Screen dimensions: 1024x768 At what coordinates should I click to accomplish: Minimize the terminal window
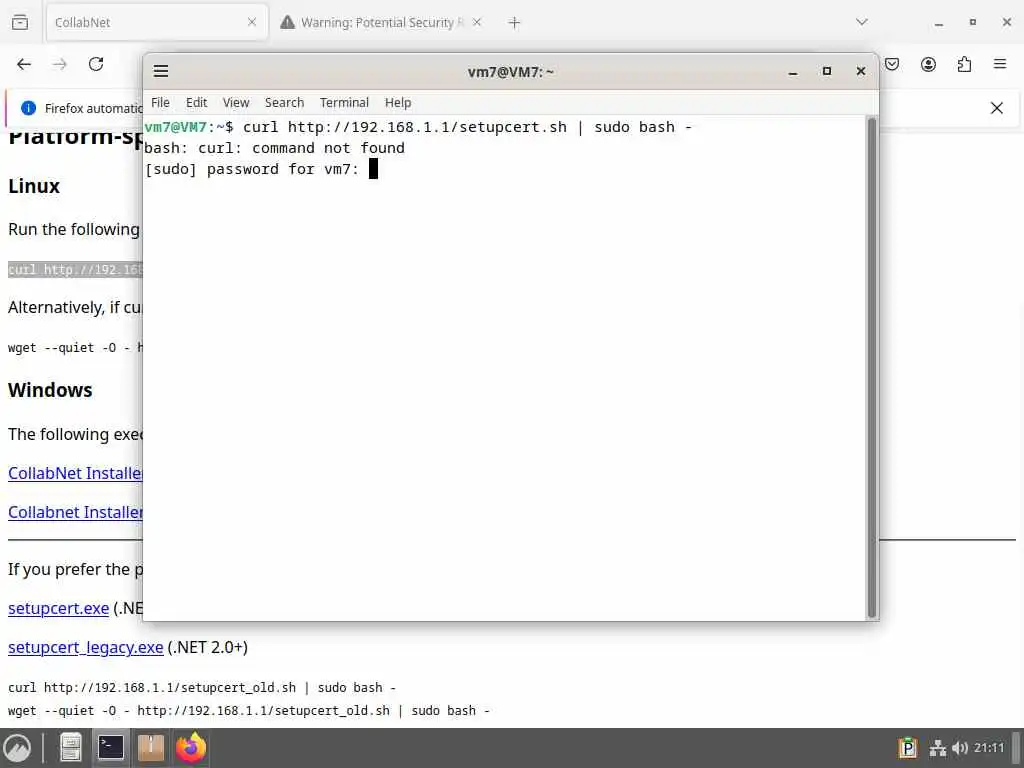pos(793,71)
